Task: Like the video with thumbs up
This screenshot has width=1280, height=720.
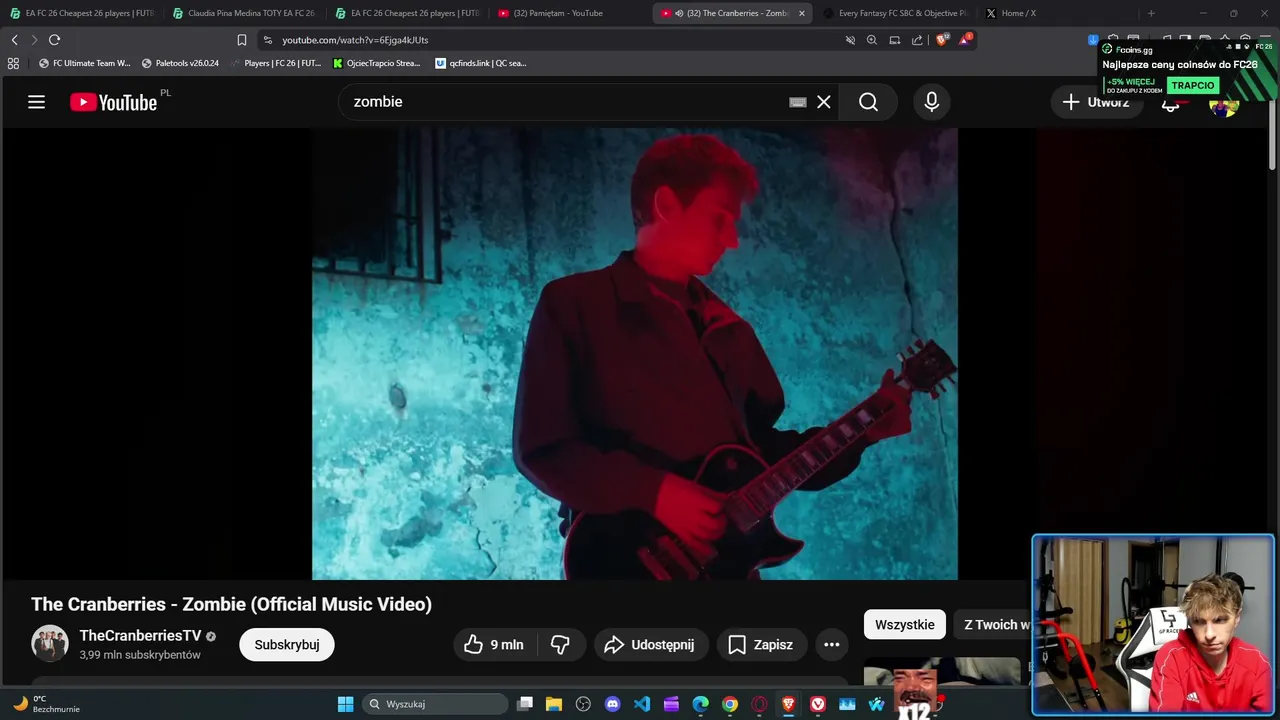Action: (495, 645)
